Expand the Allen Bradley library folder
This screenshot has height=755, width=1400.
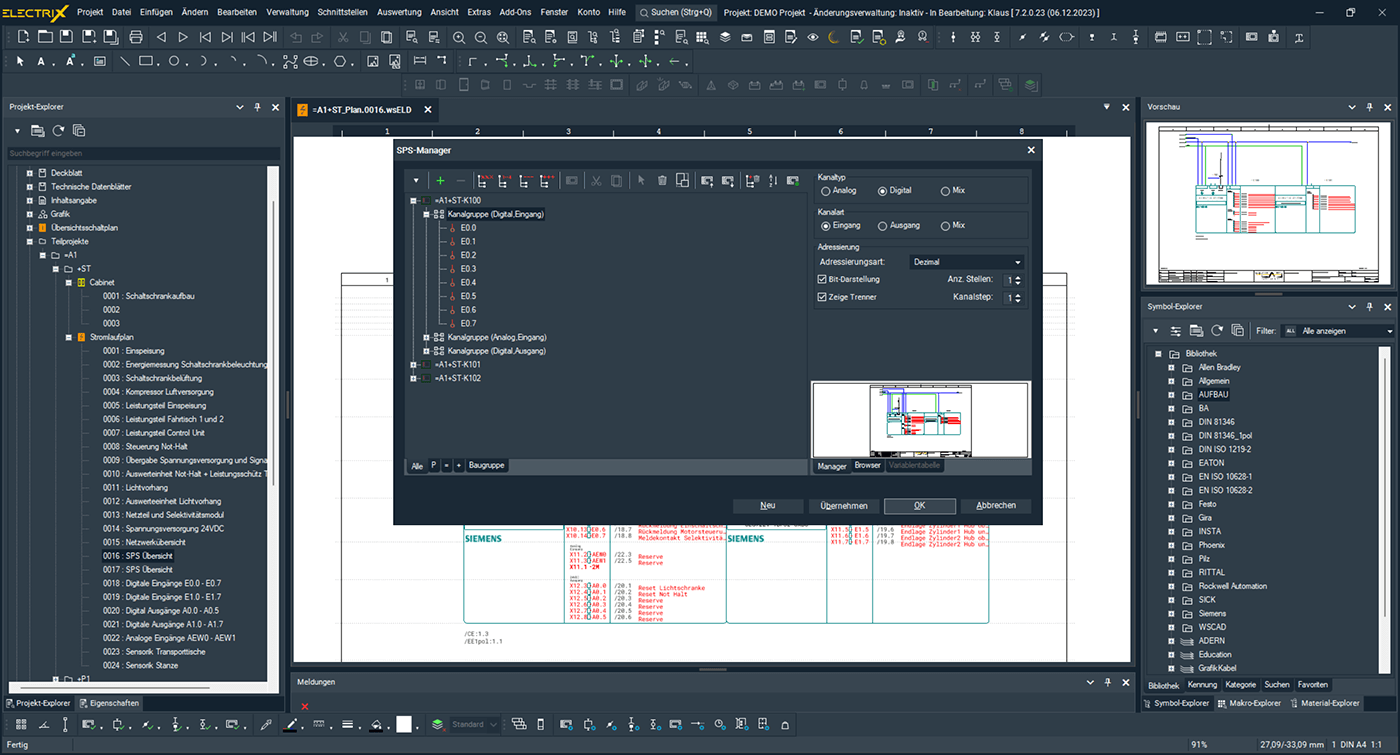1171,367
